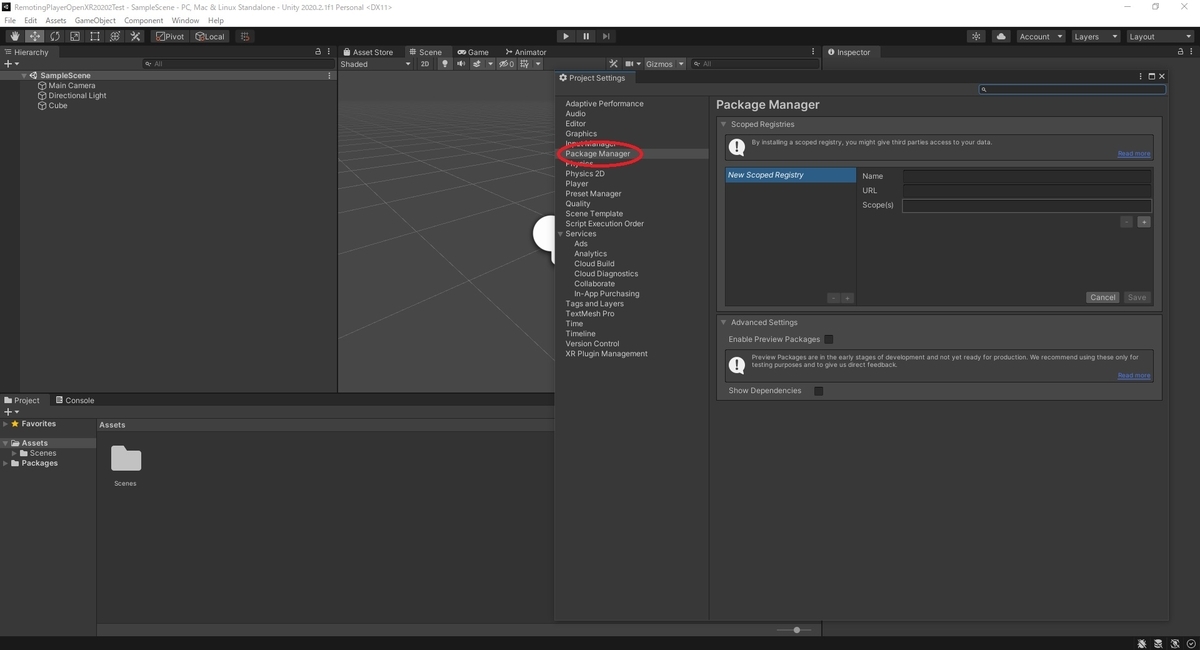Open Hierarchy plus create dropdown
Image resolution: width=1200 pixels, height=650 pixels.
pos(11,64)
